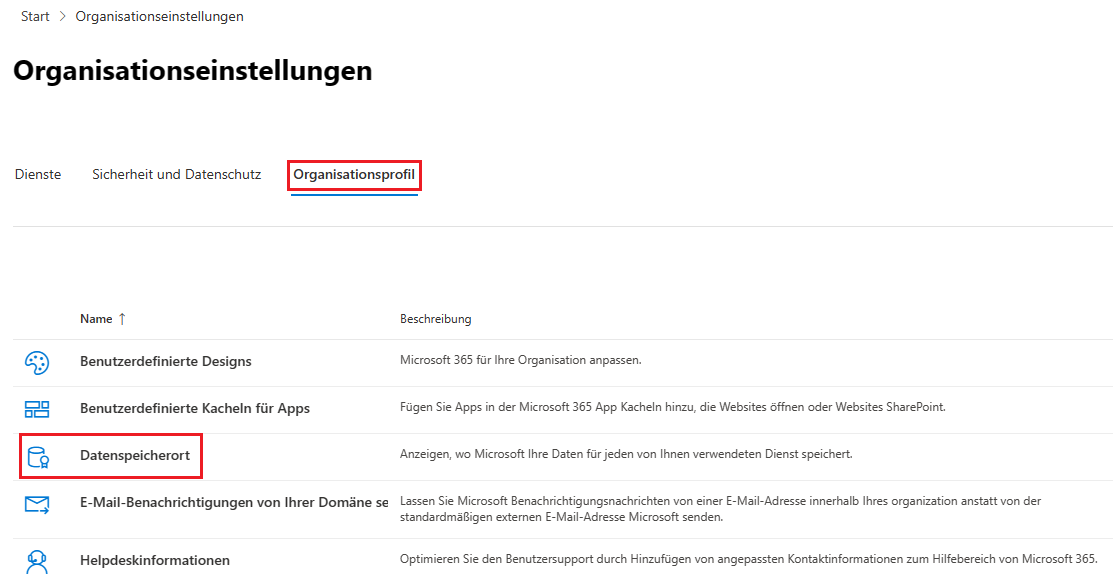The height and width of the screenshot is (583, 1113).
Task: Click the envelope icon for E-Mail-Benachrichtigungen
Action: 37,504
